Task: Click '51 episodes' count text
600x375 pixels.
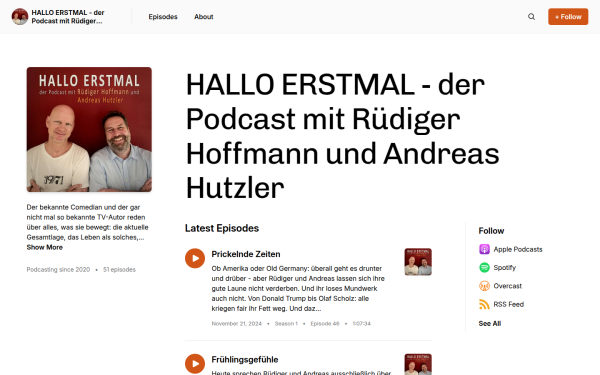Action: 119,269
